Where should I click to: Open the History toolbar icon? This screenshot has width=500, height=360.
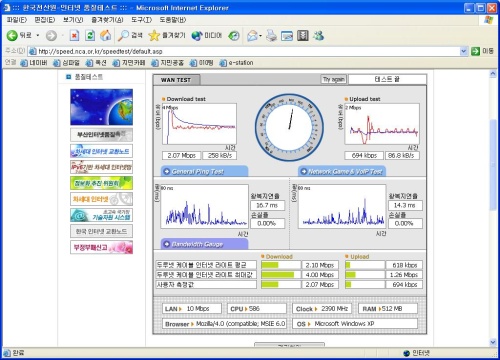234,36
